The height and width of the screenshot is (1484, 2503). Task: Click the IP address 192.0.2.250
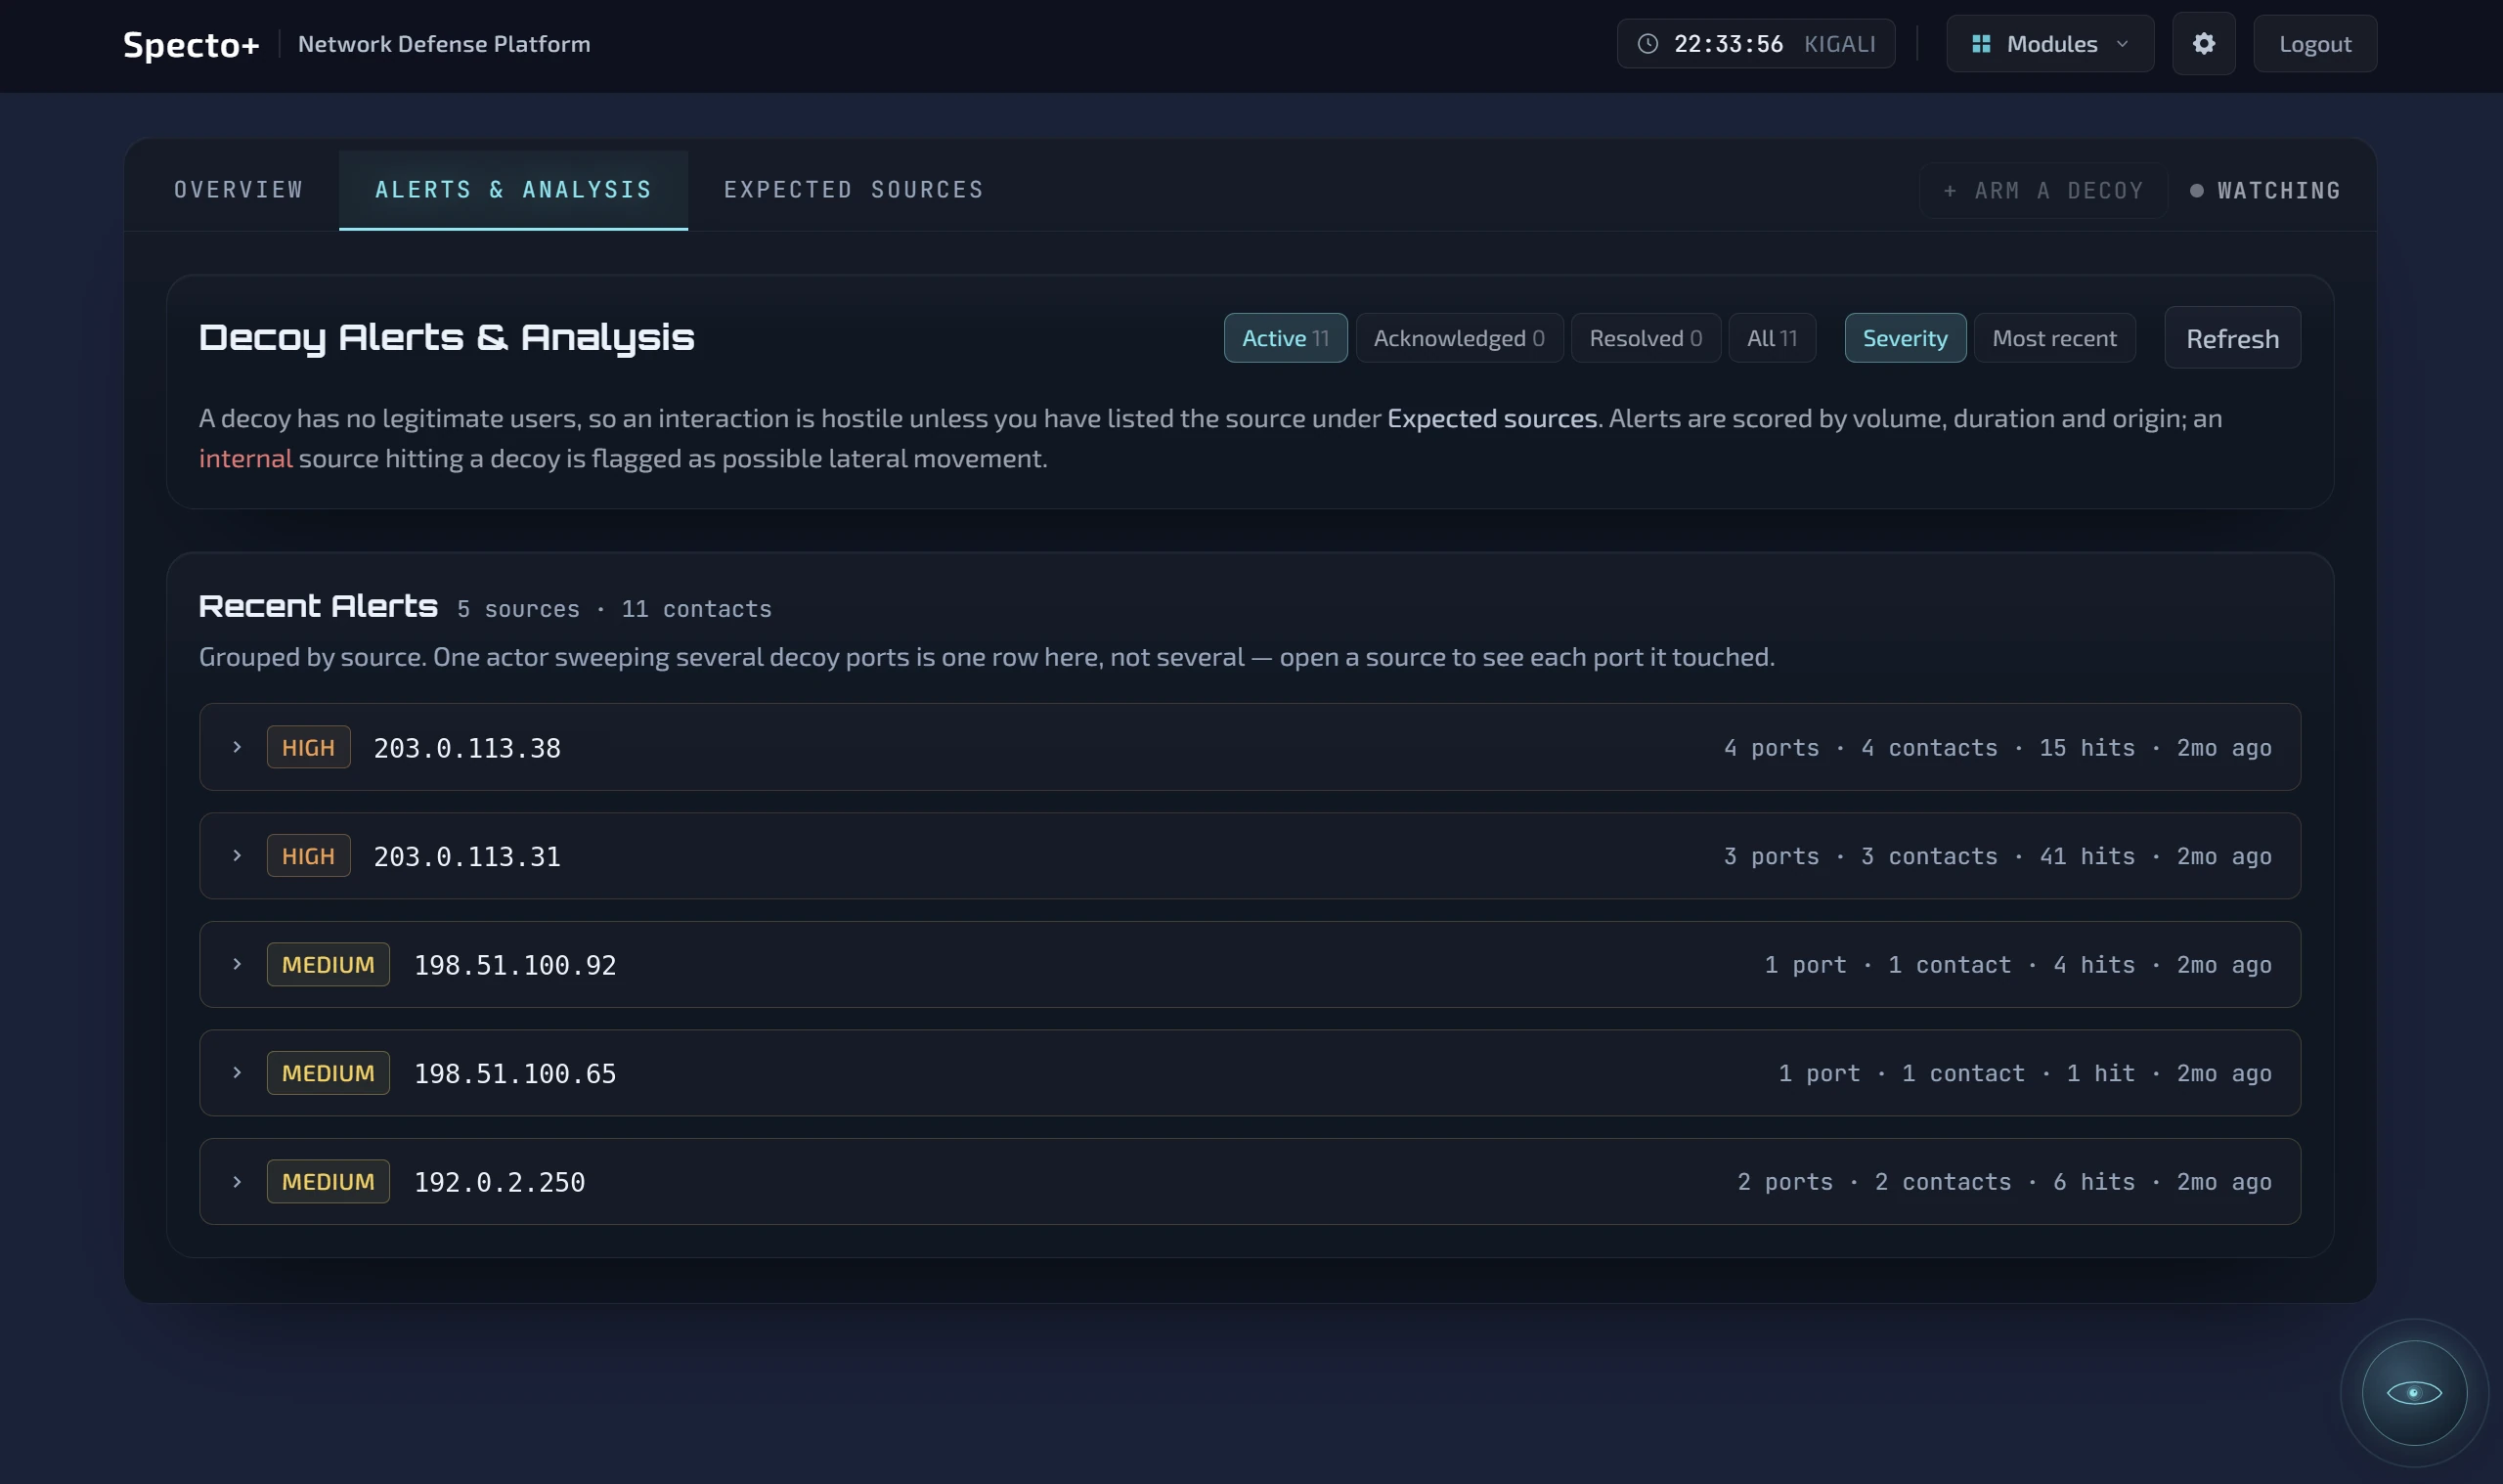(x=499, y=1182)
